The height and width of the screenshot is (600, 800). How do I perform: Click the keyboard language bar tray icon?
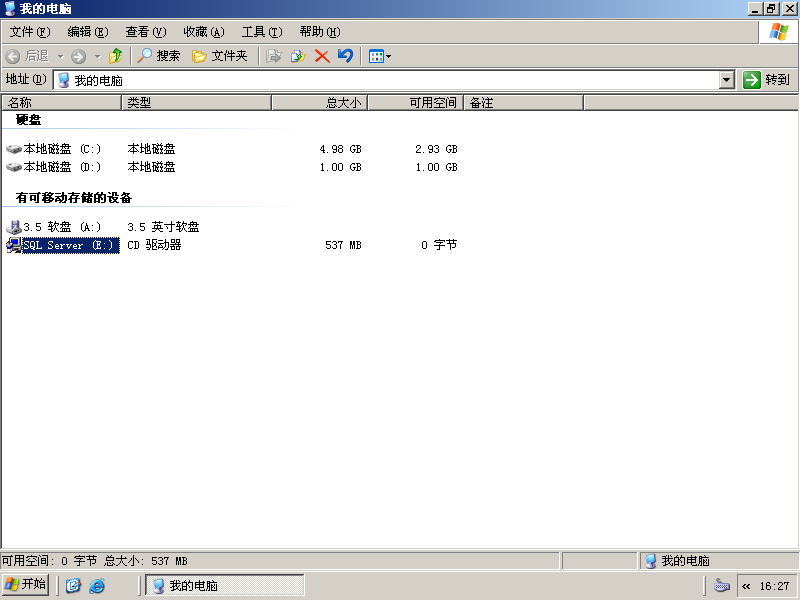pos(721,585)
